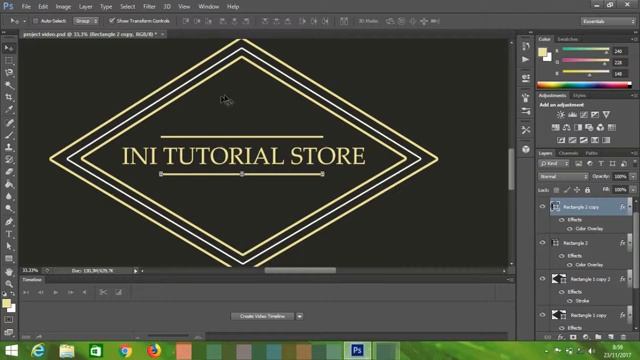Image resolution: width=640 pixels, height=360 pixels.
Task: Select the Hand tool
Action: tap(9, 271)
